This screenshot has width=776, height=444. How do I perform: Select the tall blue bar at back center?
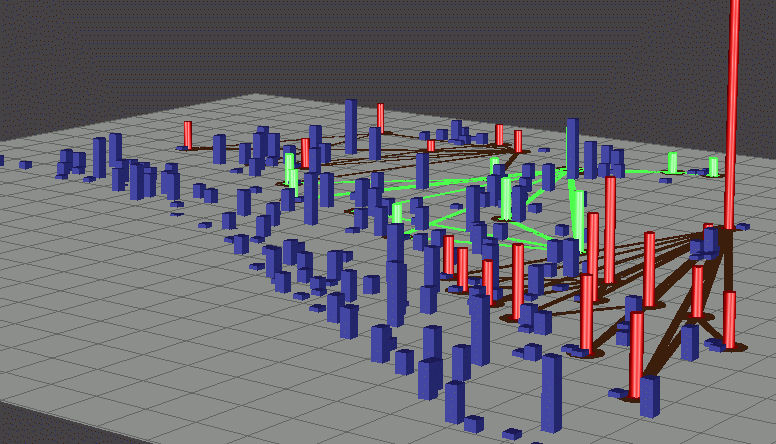pyautogui.click(x=351, y=125)
